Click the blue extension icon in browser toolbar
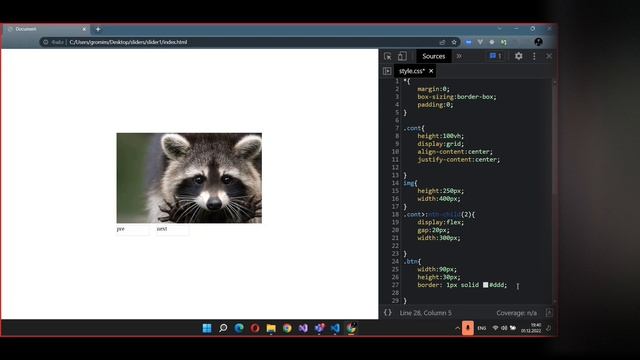Image resolution: width=640 pixels, height=360 pixels. coord(468,42)
